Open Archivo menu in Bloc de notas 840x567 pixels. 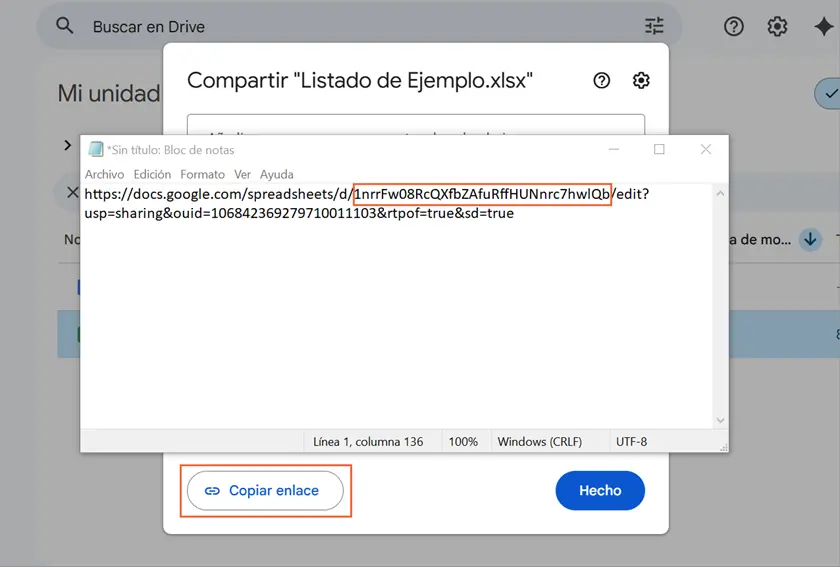click(104, 174)
